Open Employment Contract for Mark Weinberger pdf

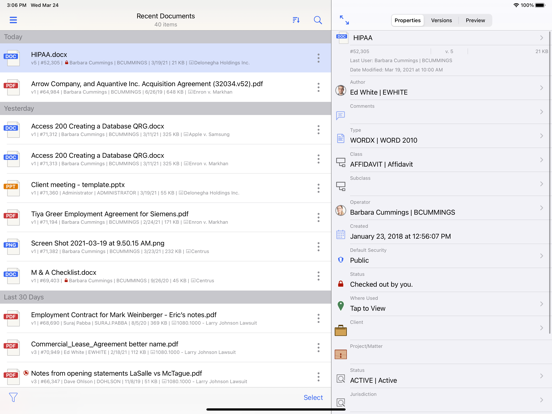165,318
